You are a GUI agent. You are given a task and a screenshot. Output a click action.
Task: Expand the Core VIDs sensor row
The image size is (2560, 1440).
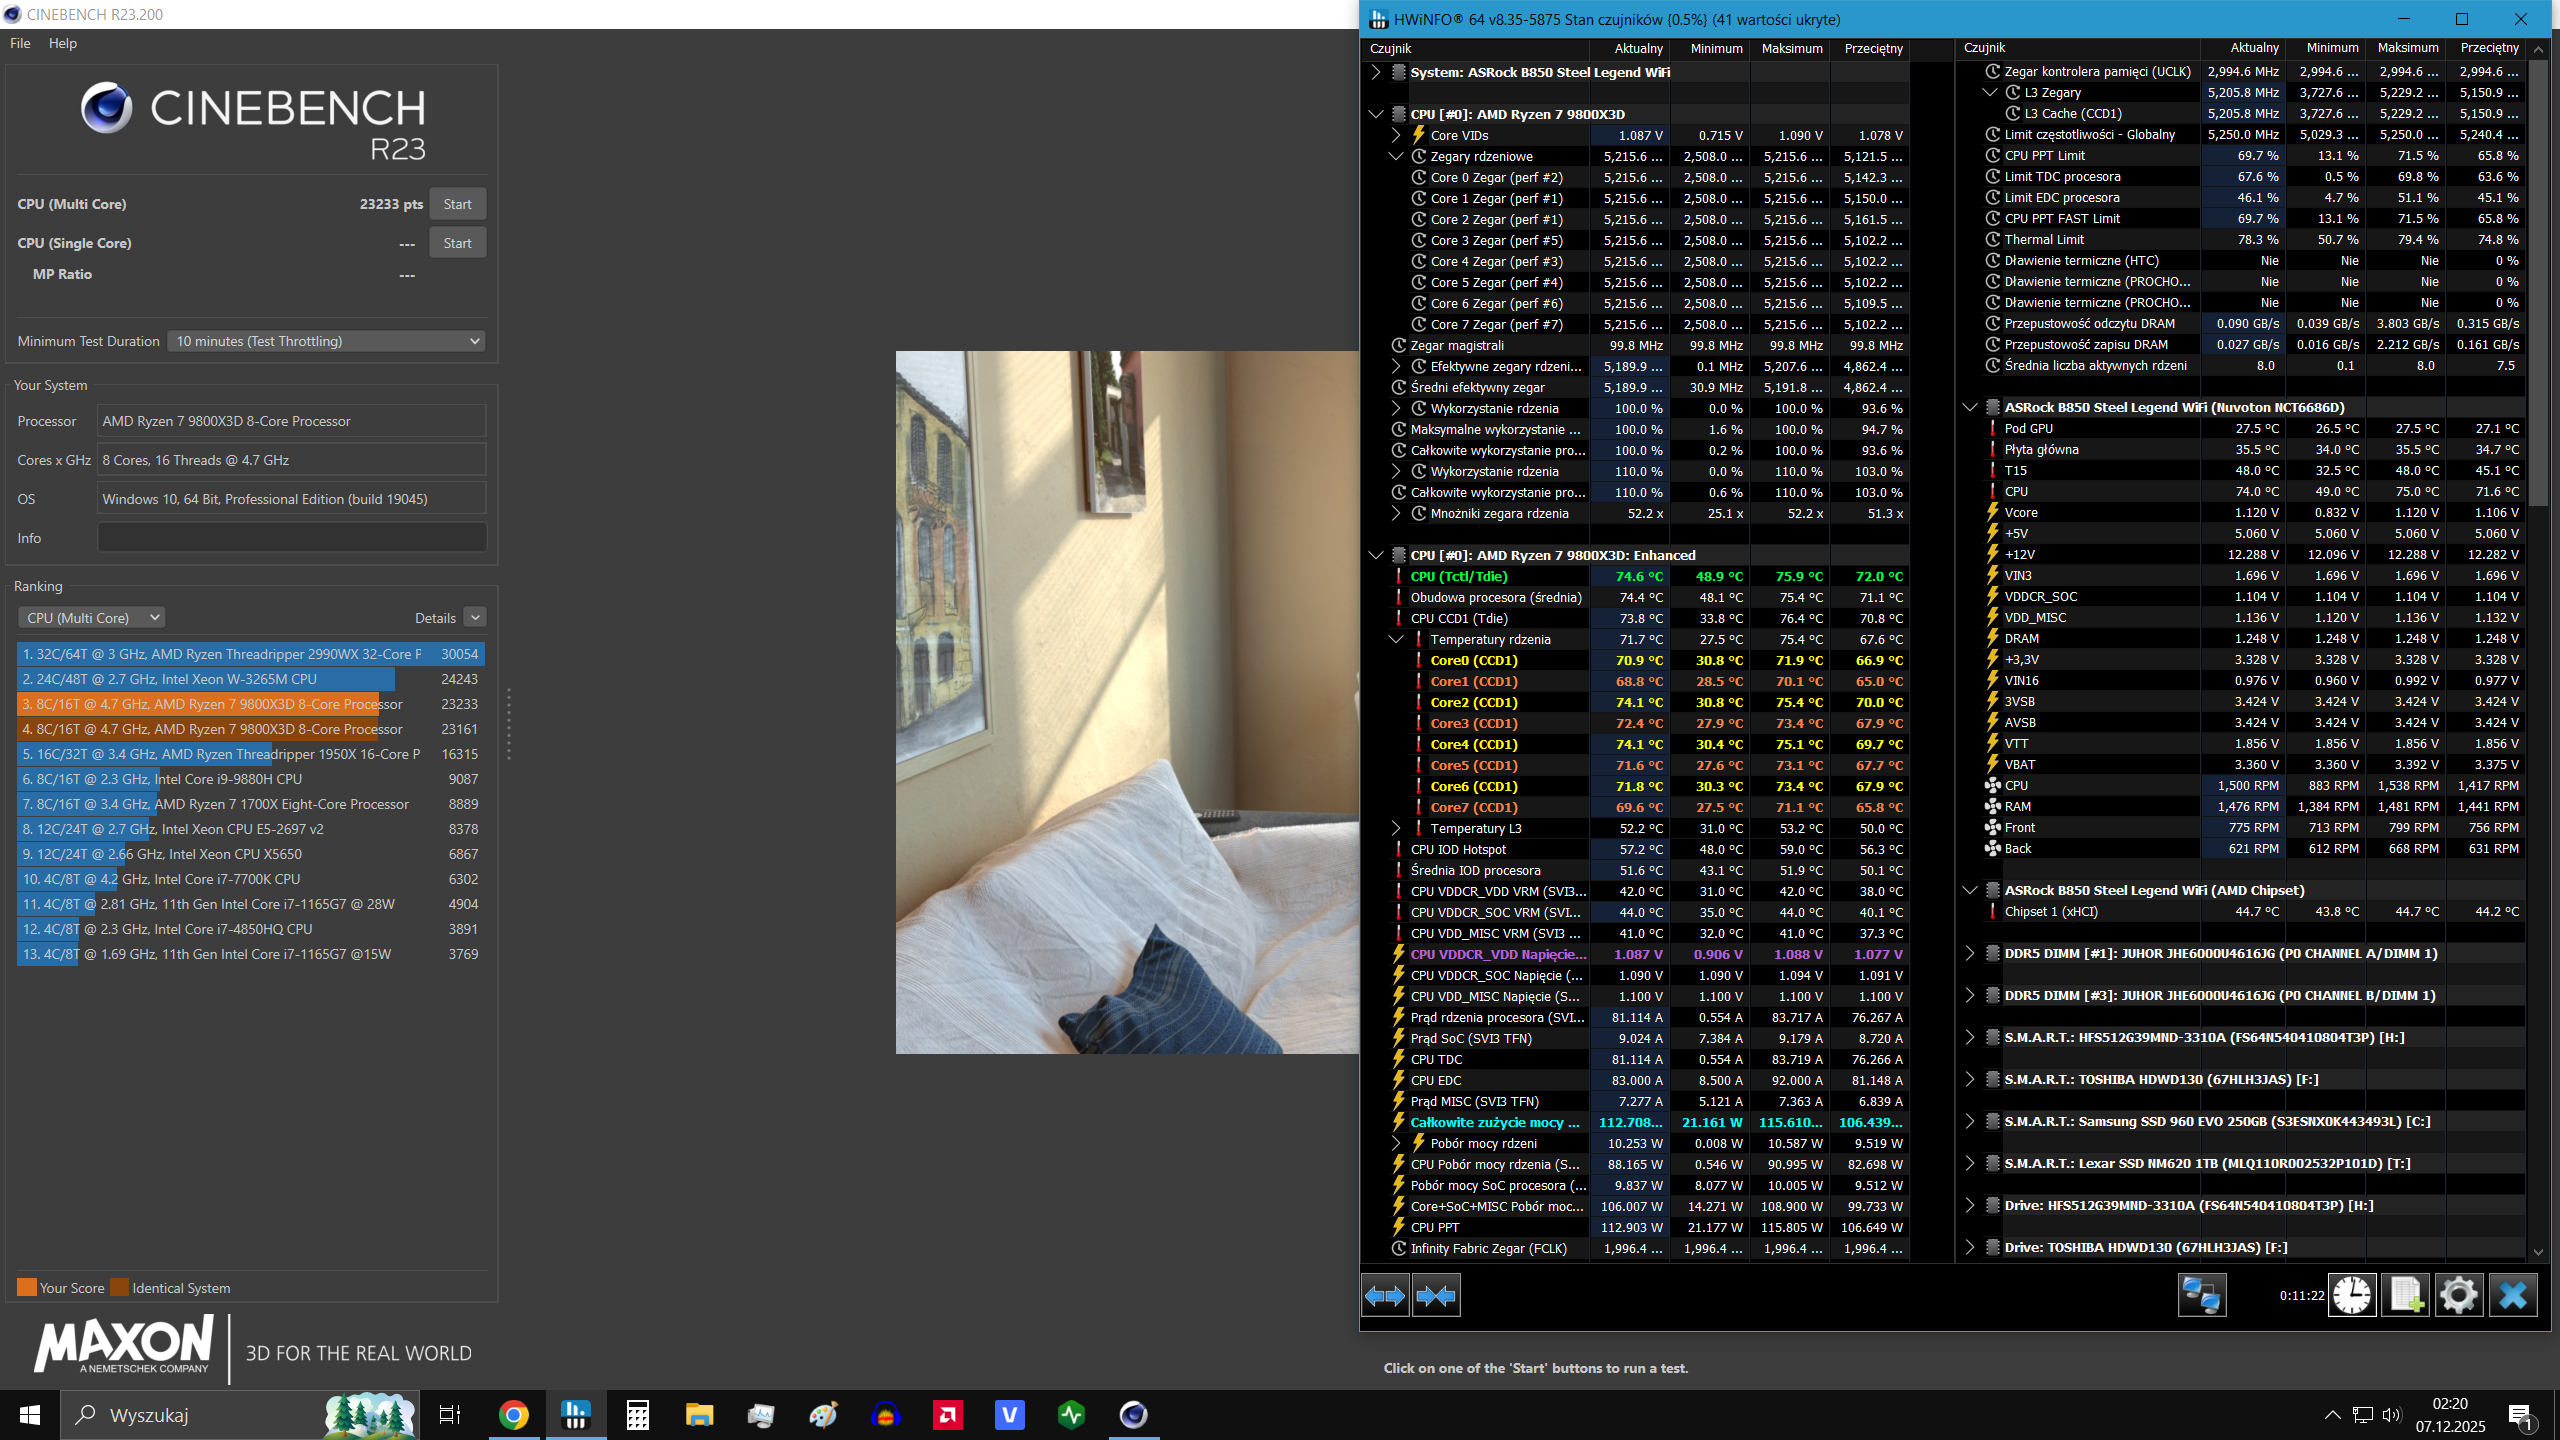click(1396, 135)
